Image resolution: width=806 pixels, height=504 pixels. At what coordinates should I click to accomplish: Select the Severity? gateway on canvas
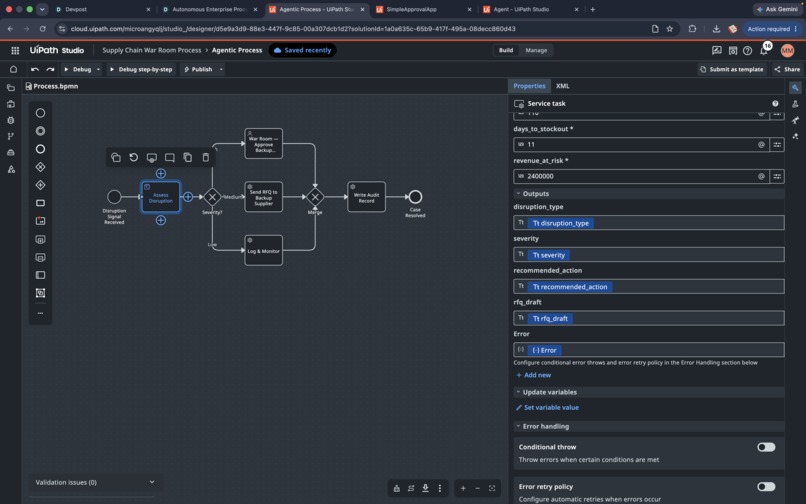(x=212, y=197)
